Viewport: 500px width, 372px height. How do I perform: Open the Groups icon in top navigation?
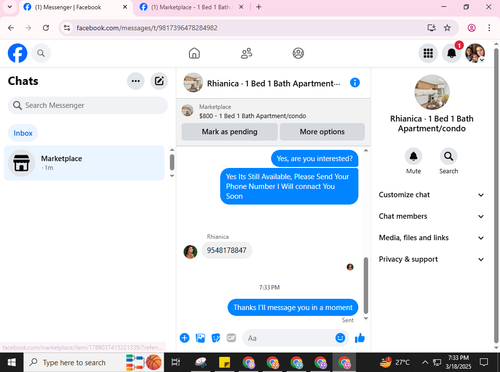[x=298, y=53]
